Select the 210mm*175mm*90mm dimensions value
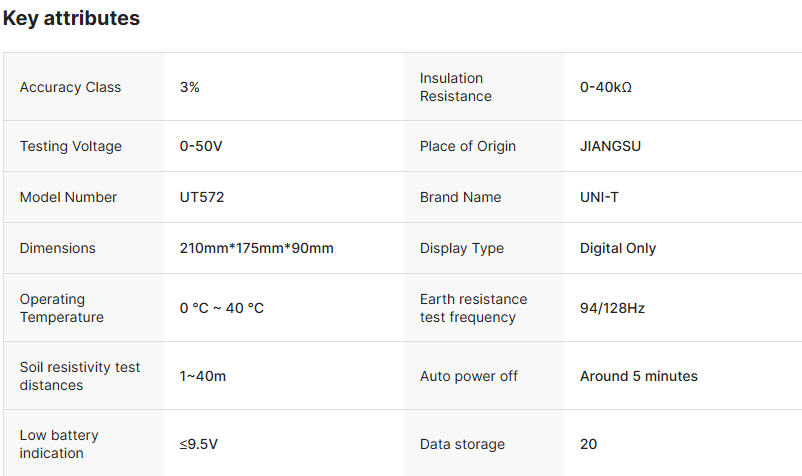802x476 pixels. click(x=257, y=248)
